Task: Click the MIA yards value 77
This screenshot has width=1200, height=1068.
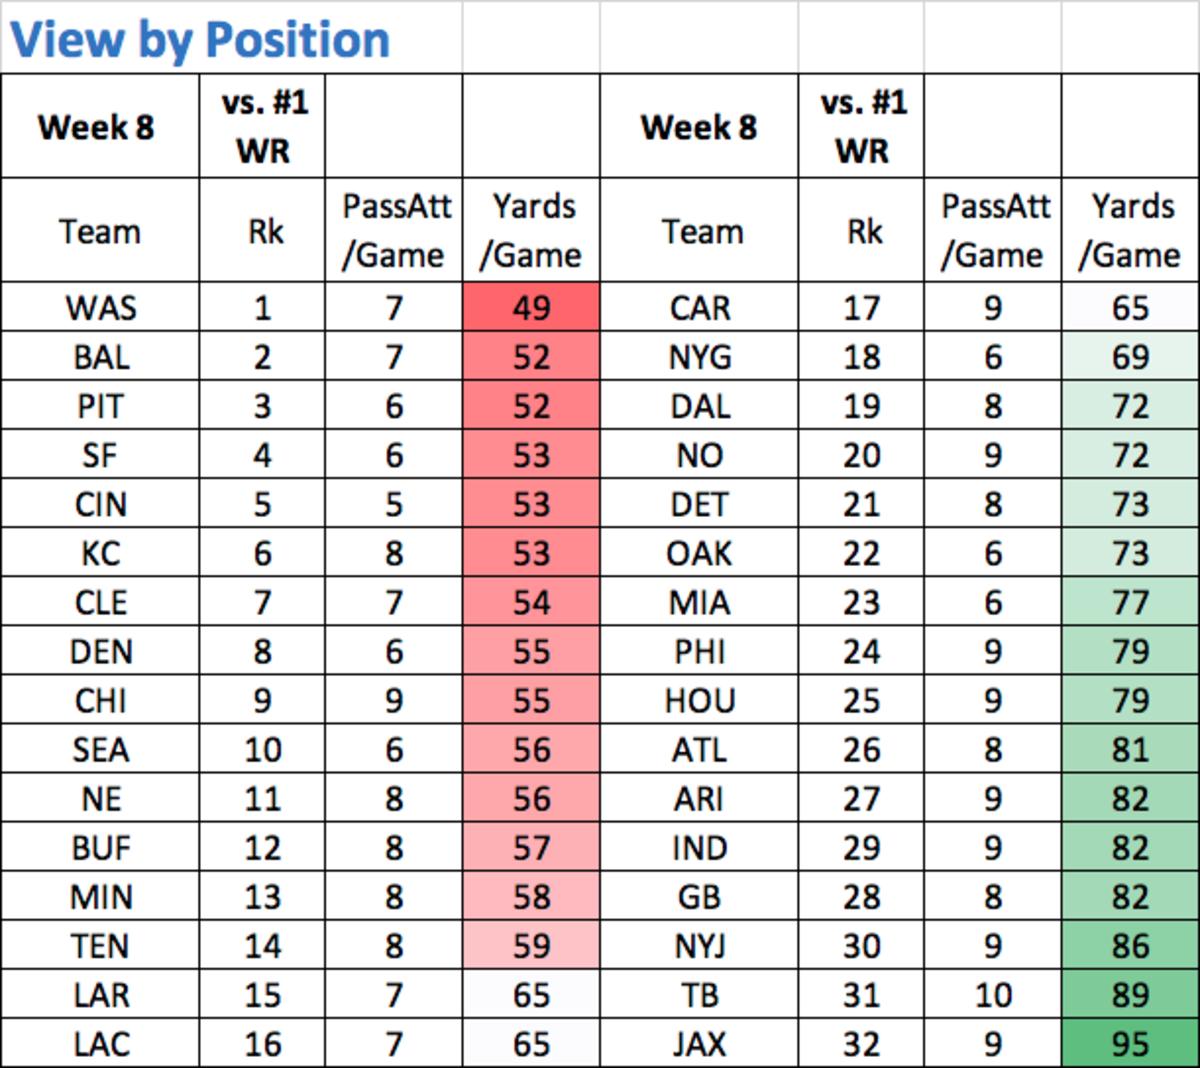Action: [x=1130, y=602]
